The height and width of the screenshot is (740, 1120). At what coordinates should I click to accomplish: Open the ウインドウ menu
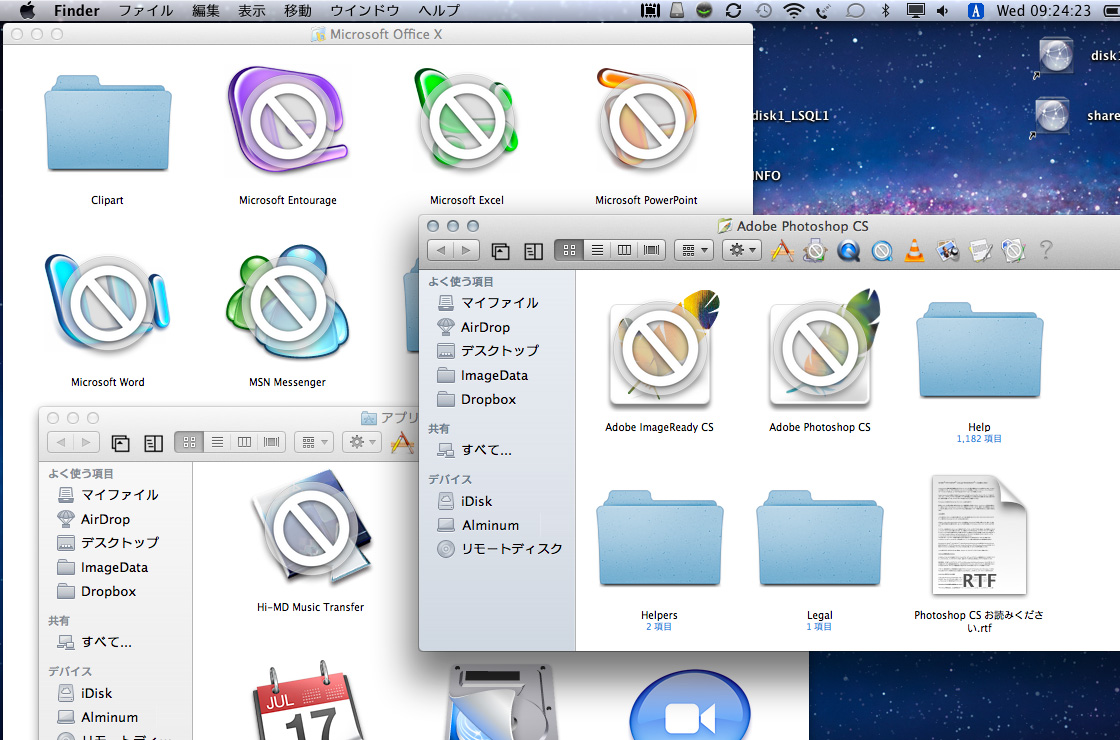(x=365, y=11)
